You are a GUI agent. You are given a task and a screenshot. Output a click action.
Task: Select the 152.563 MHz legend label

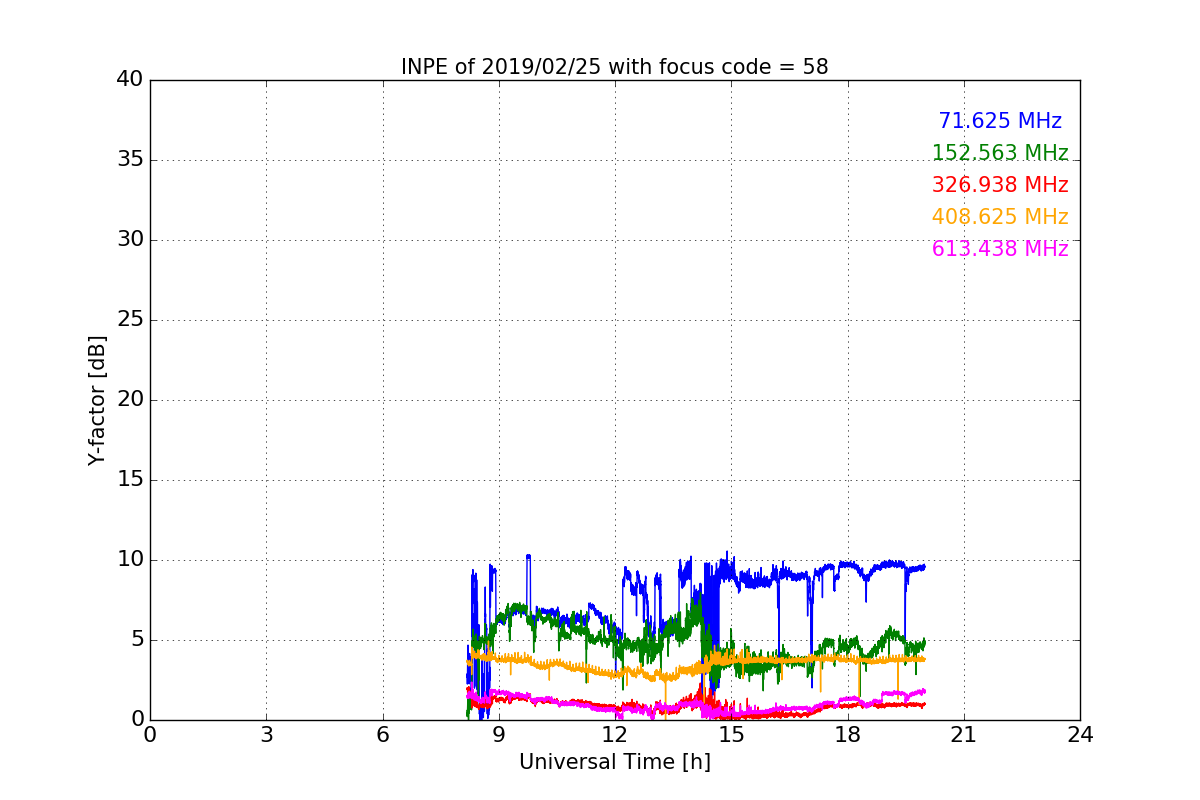tap(1000, 153)
